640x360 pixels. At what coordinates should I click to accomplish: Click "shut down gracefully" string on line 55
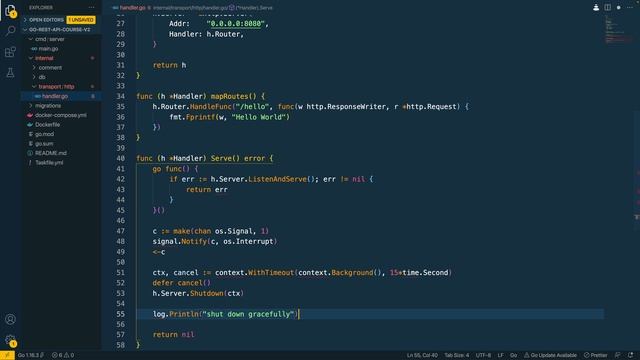[248, 314]
